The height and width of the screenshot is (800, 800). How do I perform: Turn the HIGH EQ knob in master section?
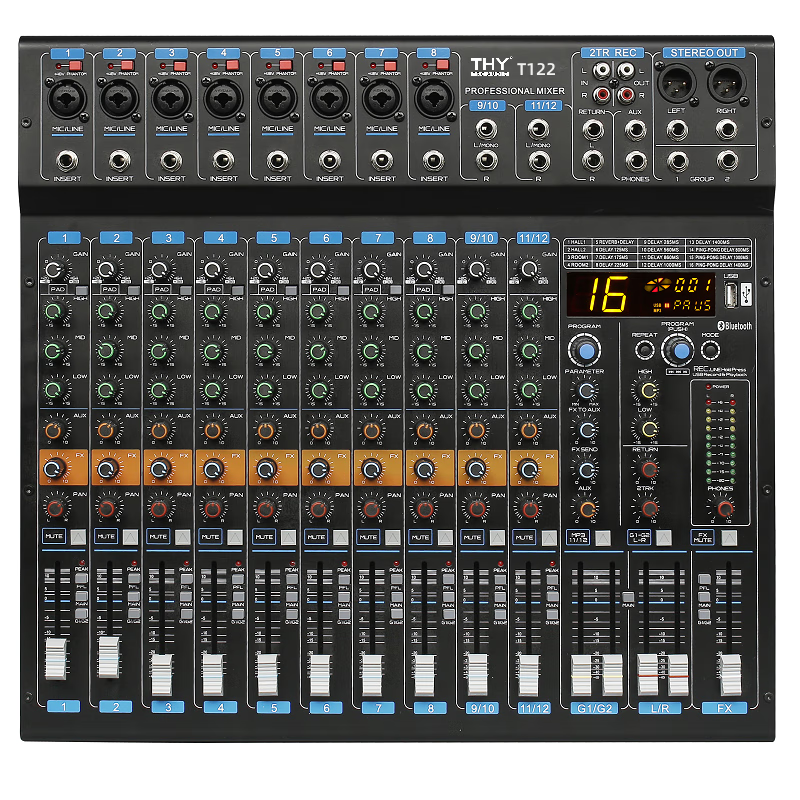[x=648, y=389]
